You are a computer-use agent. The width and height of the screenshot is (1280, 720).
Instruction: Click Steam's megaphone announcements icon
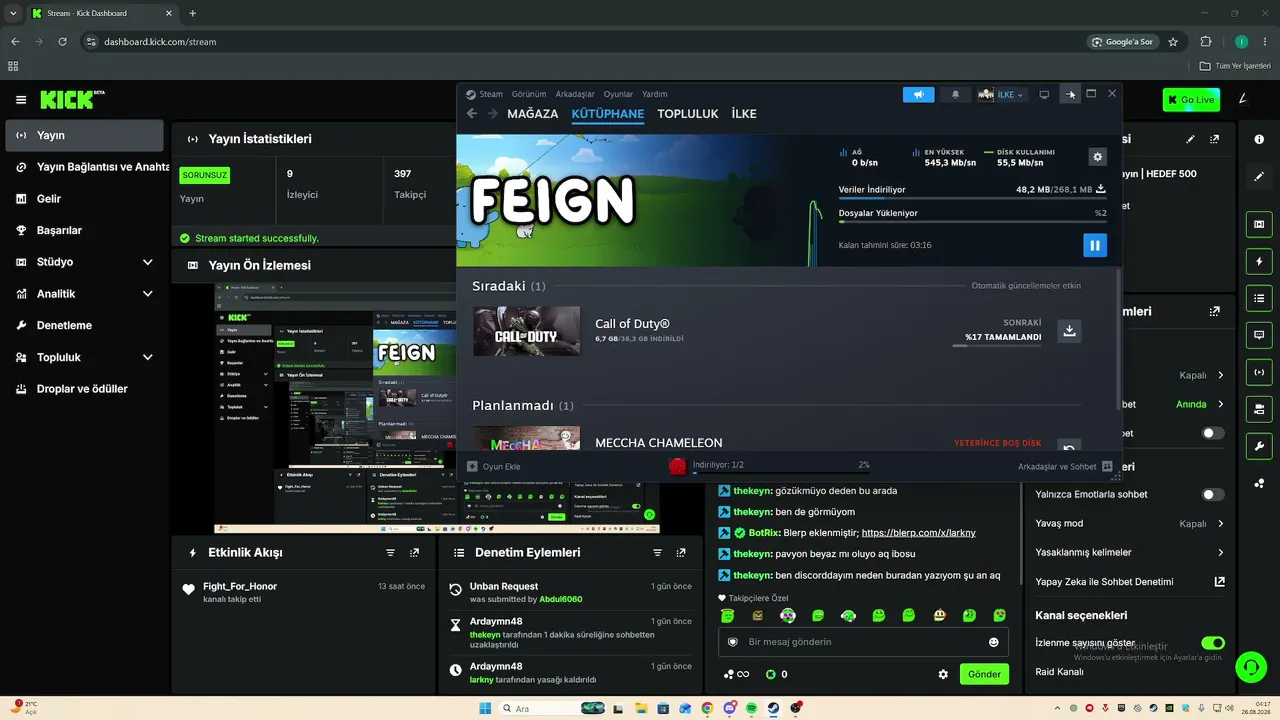(x=918, y=95)
